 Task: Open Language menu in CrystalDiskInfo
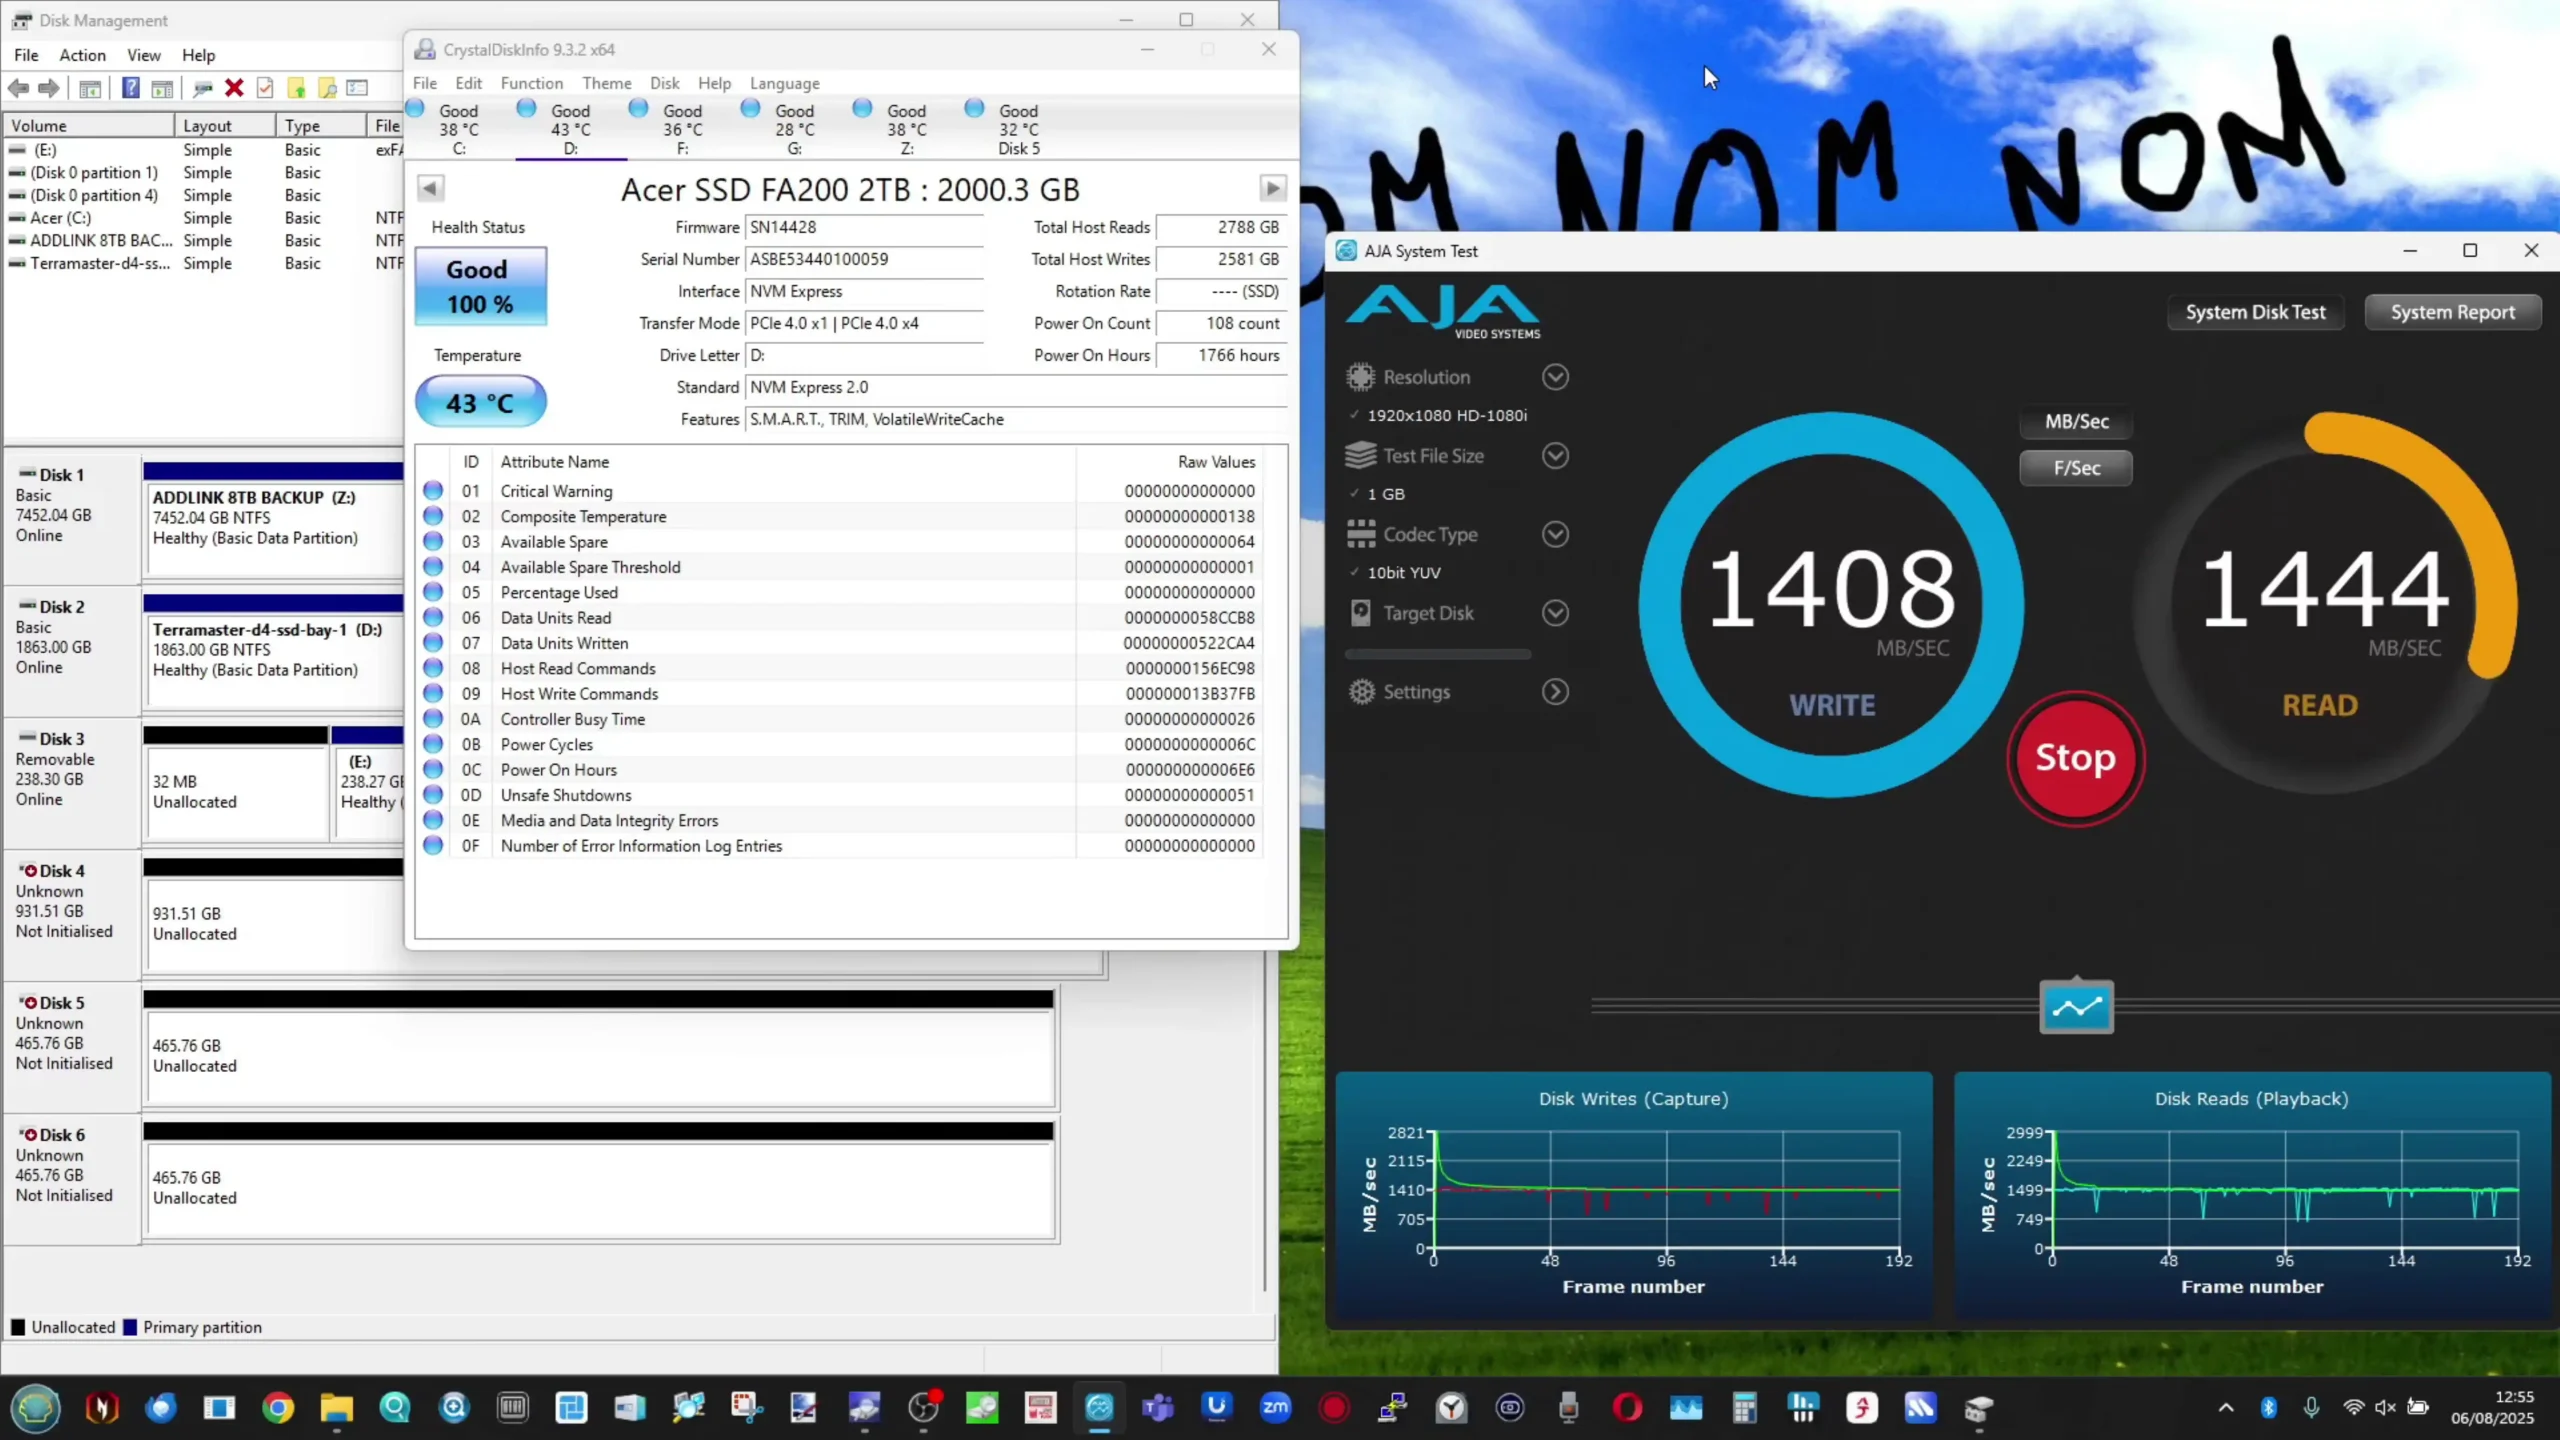[784, 83]
